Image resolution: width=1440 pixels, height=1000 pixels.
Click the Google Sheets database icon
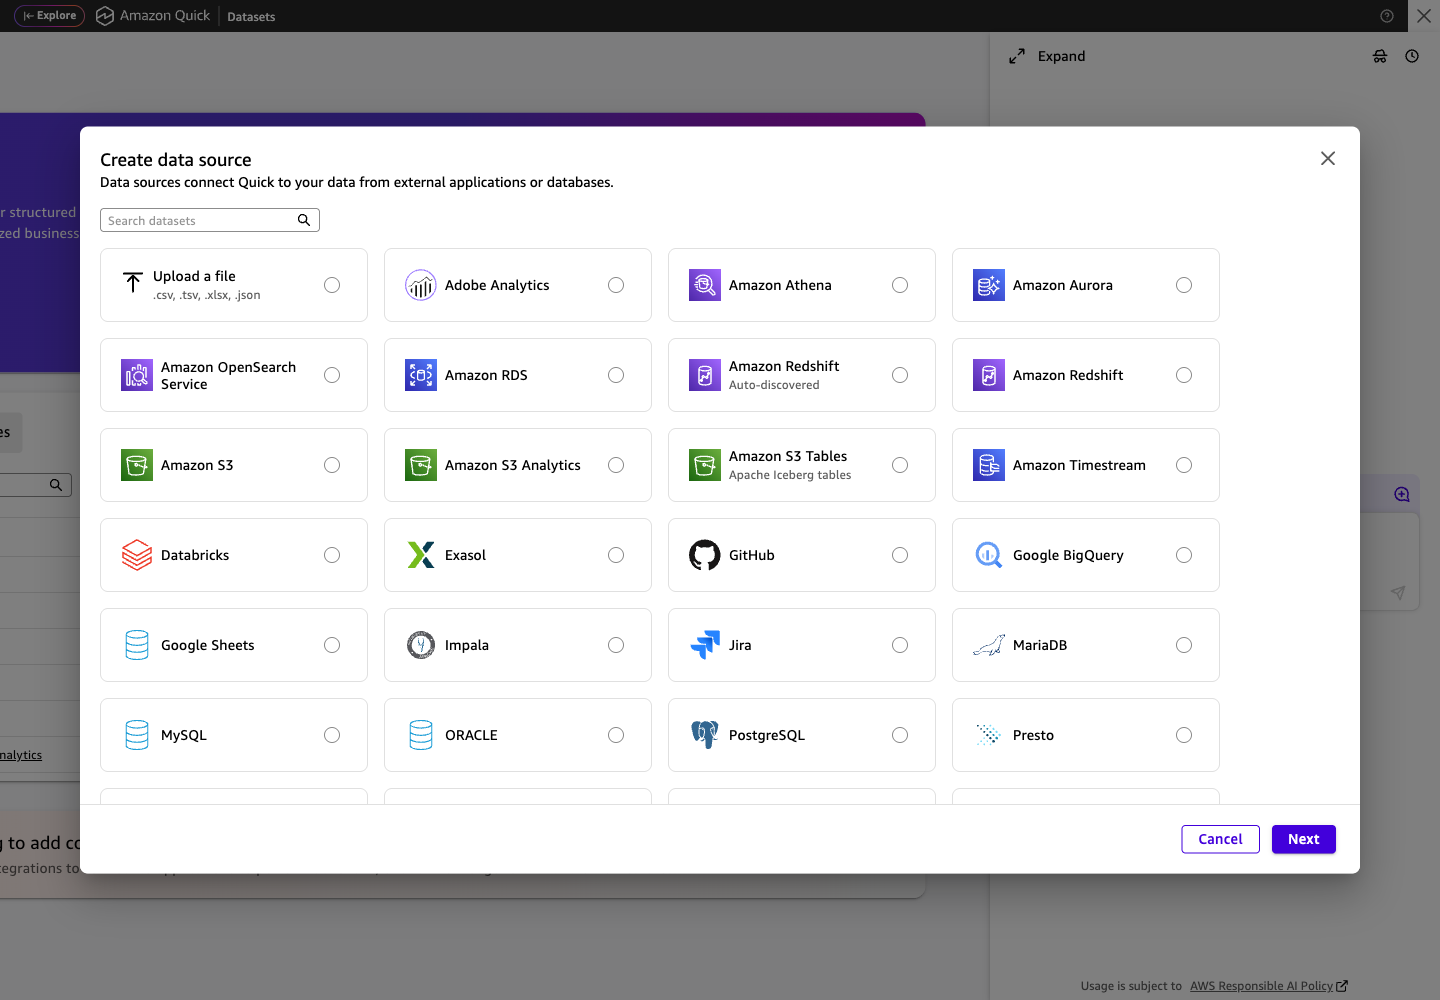137,645
